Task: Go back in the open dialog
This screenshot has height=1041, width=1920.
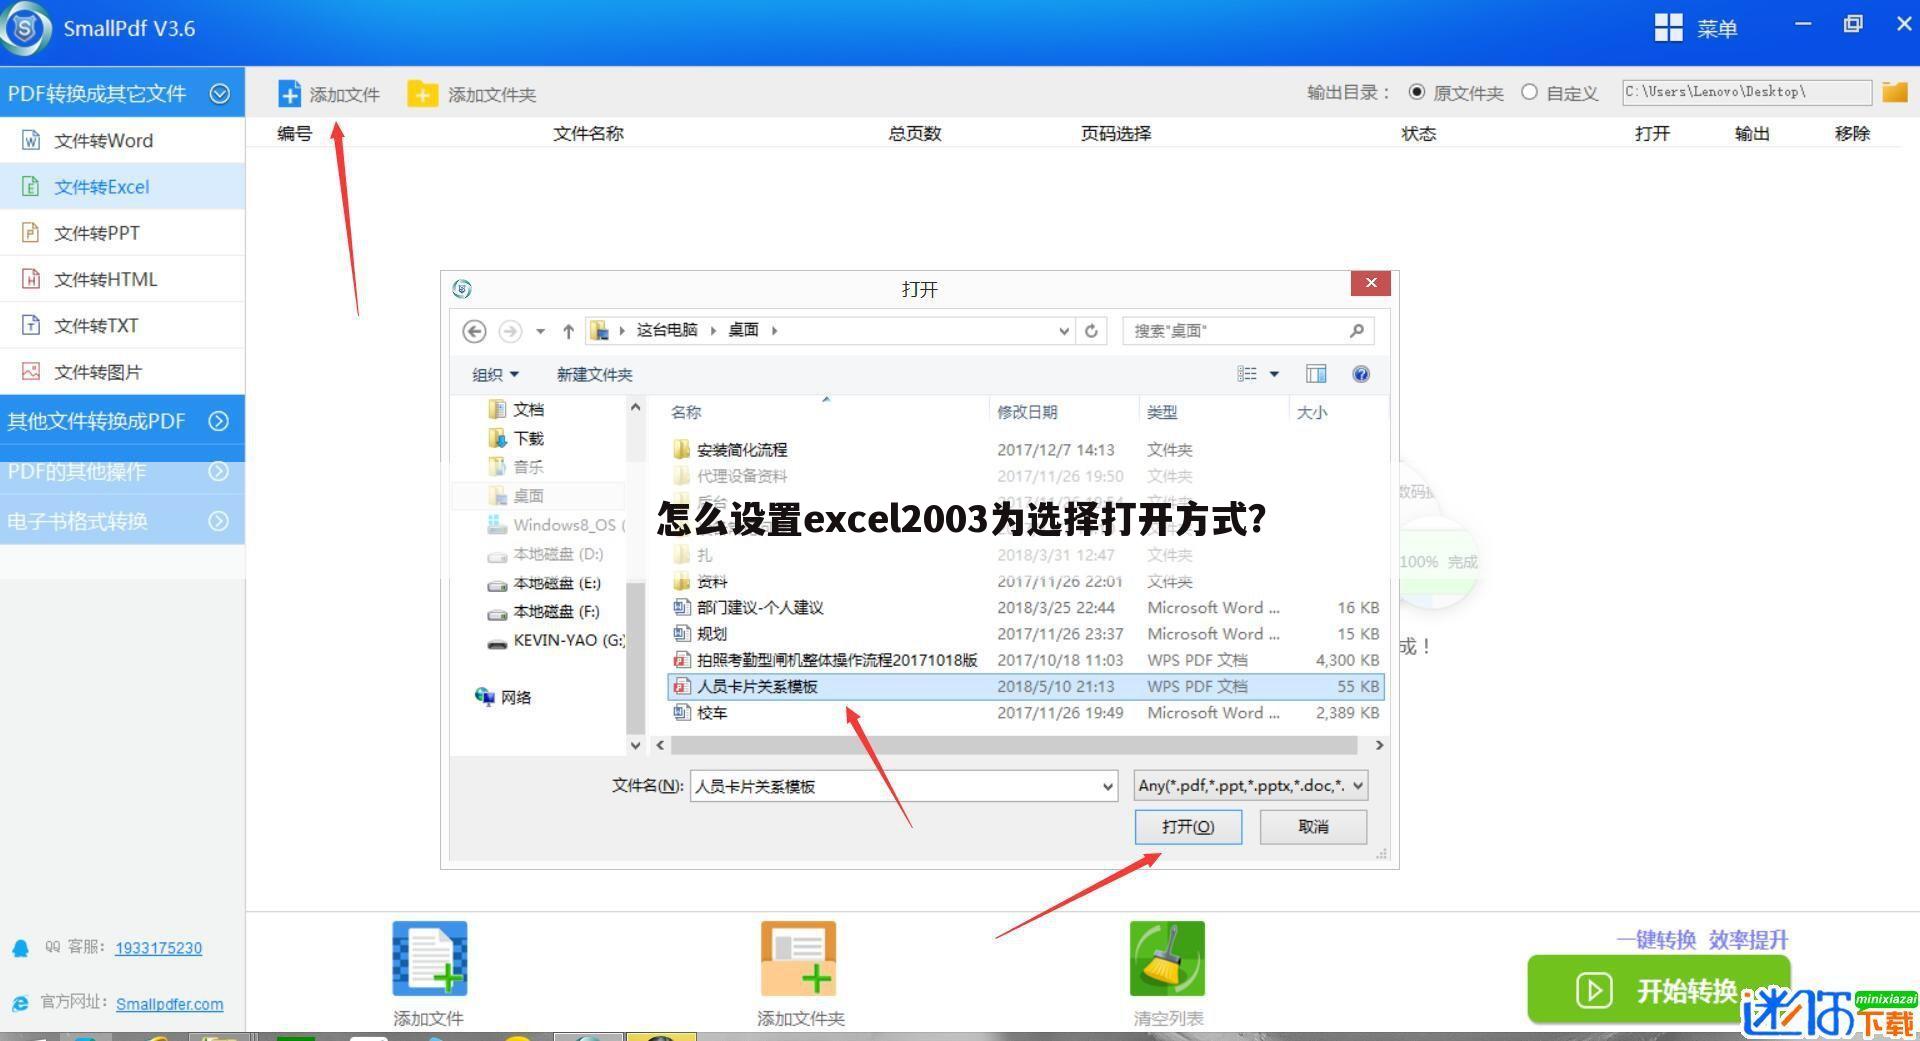Action: (474, 331)
